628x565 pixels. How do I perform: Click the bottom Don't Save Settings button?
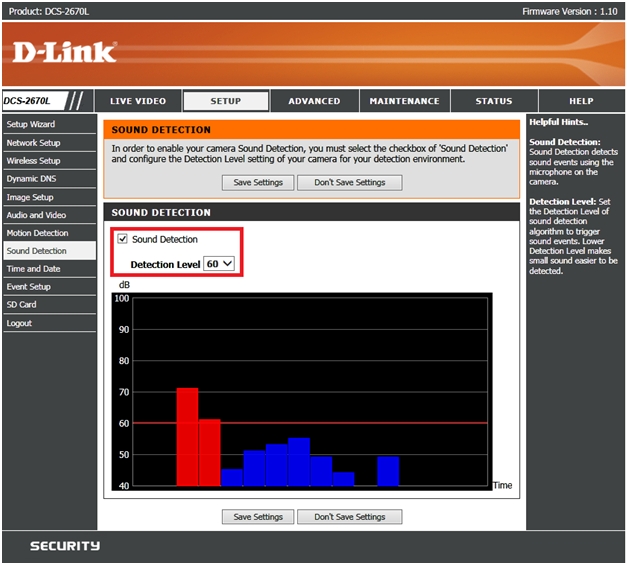[x=349, y=517]
